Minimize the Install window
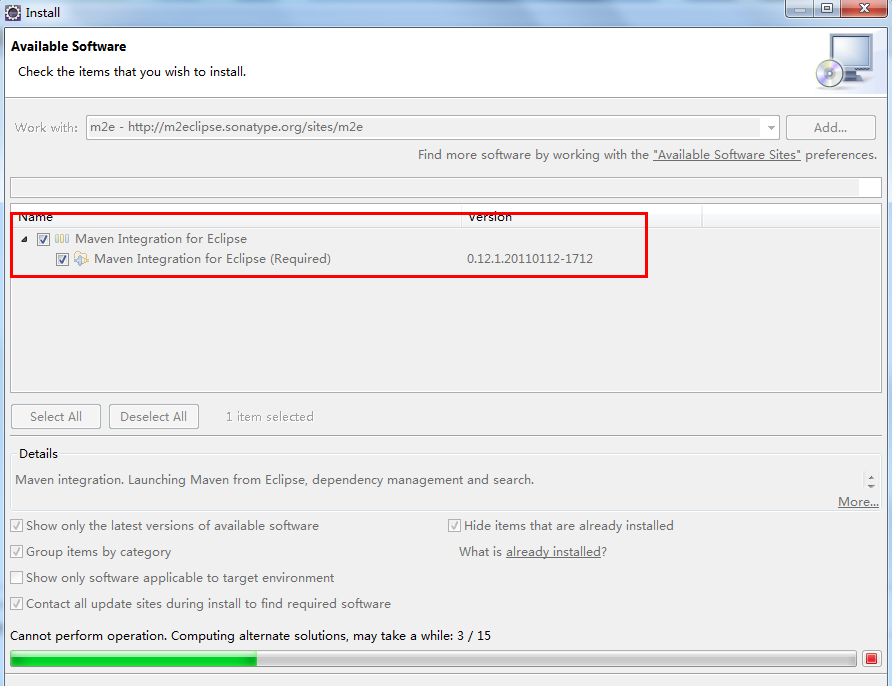Image resolution: width=892 pixels, height=686 pixels. pyautogui.click(x=799, y=9)
